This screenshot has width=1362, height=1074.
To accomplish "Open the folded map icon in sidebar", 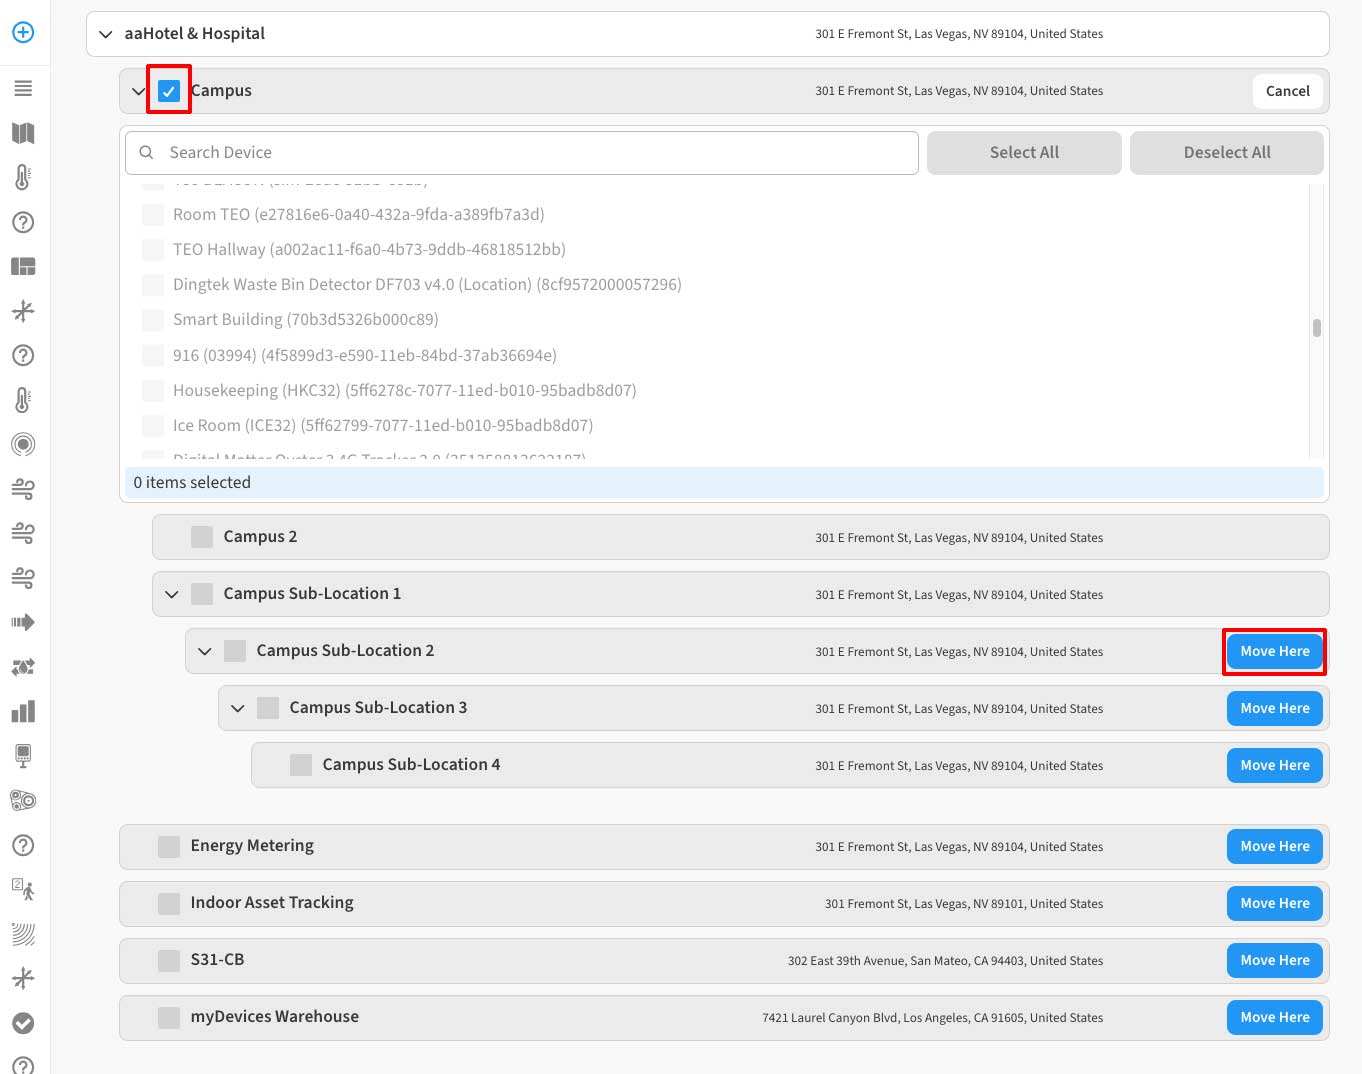I will click(x=23, y=133).
